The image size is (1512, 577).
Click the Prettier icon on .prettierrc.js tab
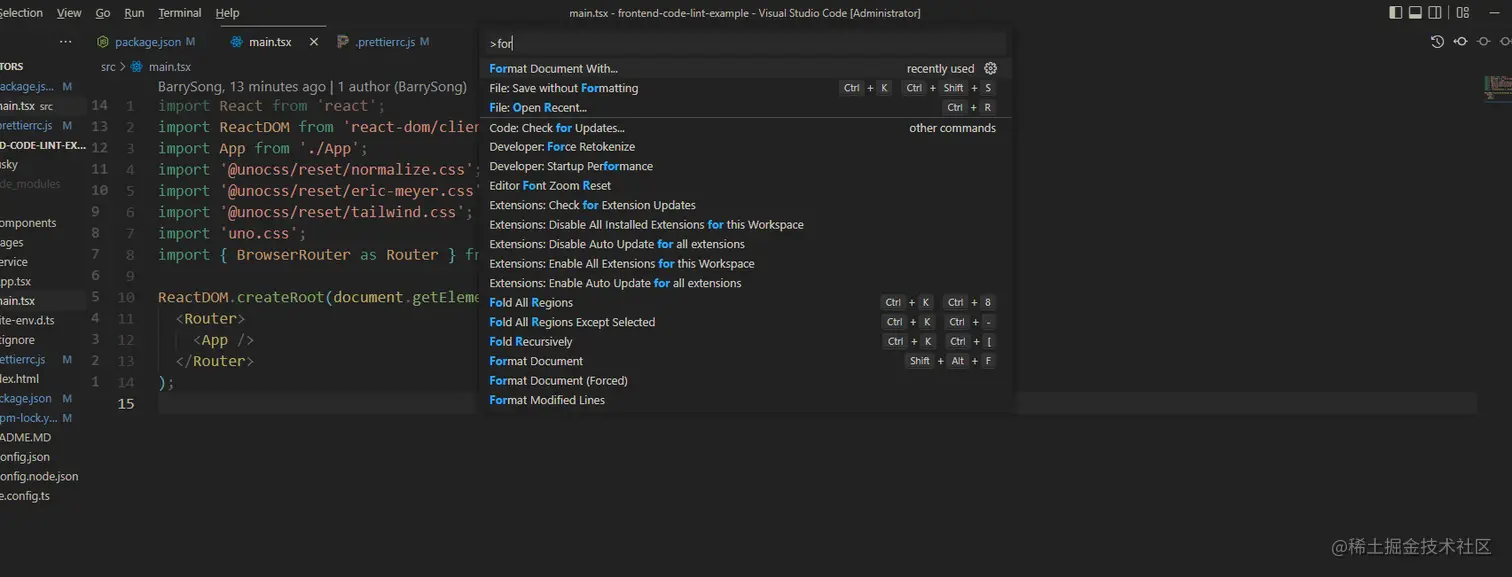click(344, 42)
